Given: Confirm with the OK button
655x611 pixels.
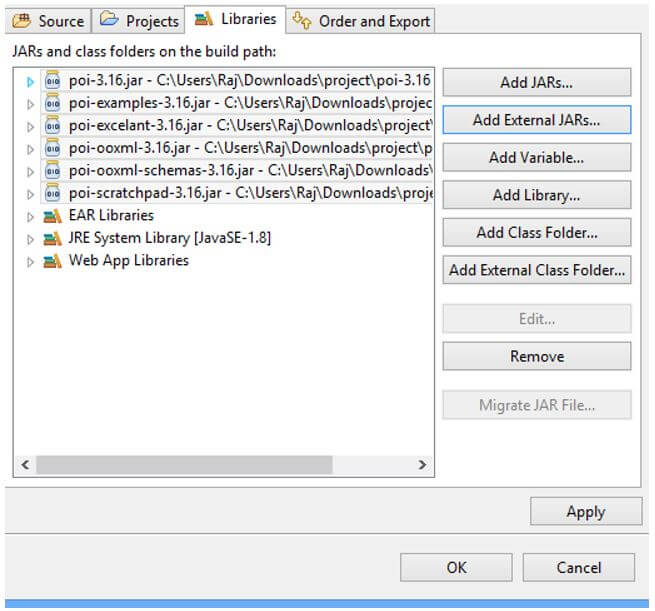Looking at the screenshot, I should (x=456, y=568).
